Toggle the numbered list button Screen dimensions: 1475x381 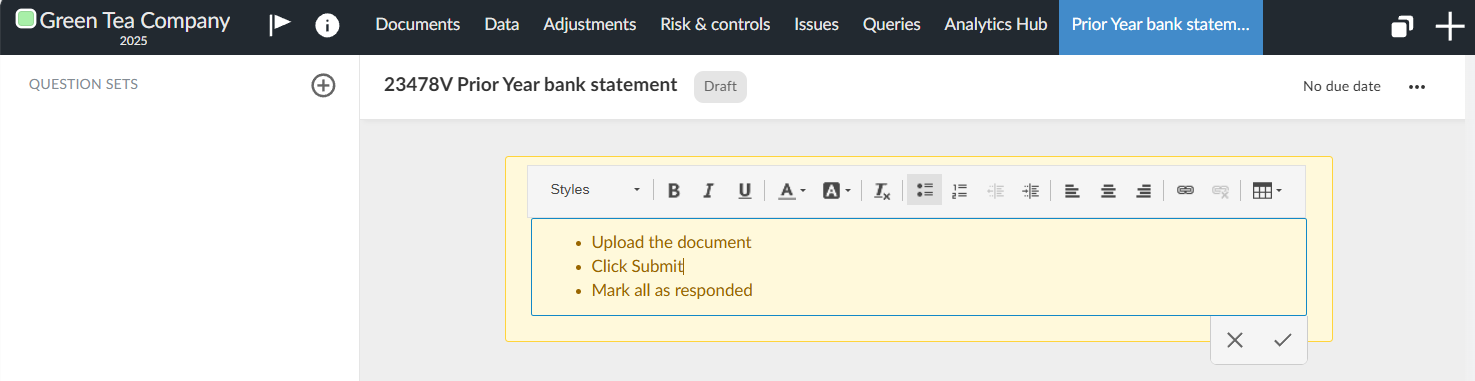click(x=960, y=190)
